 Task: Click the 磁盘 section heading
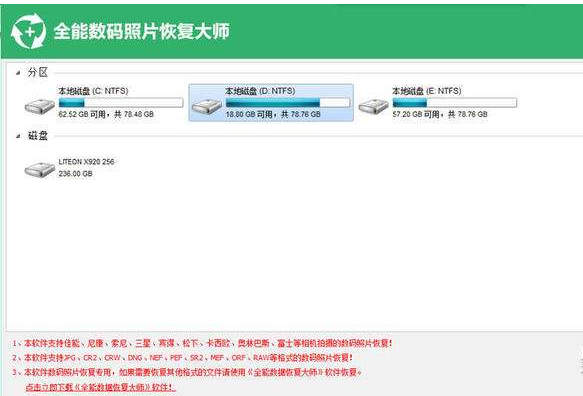[38, 136]
